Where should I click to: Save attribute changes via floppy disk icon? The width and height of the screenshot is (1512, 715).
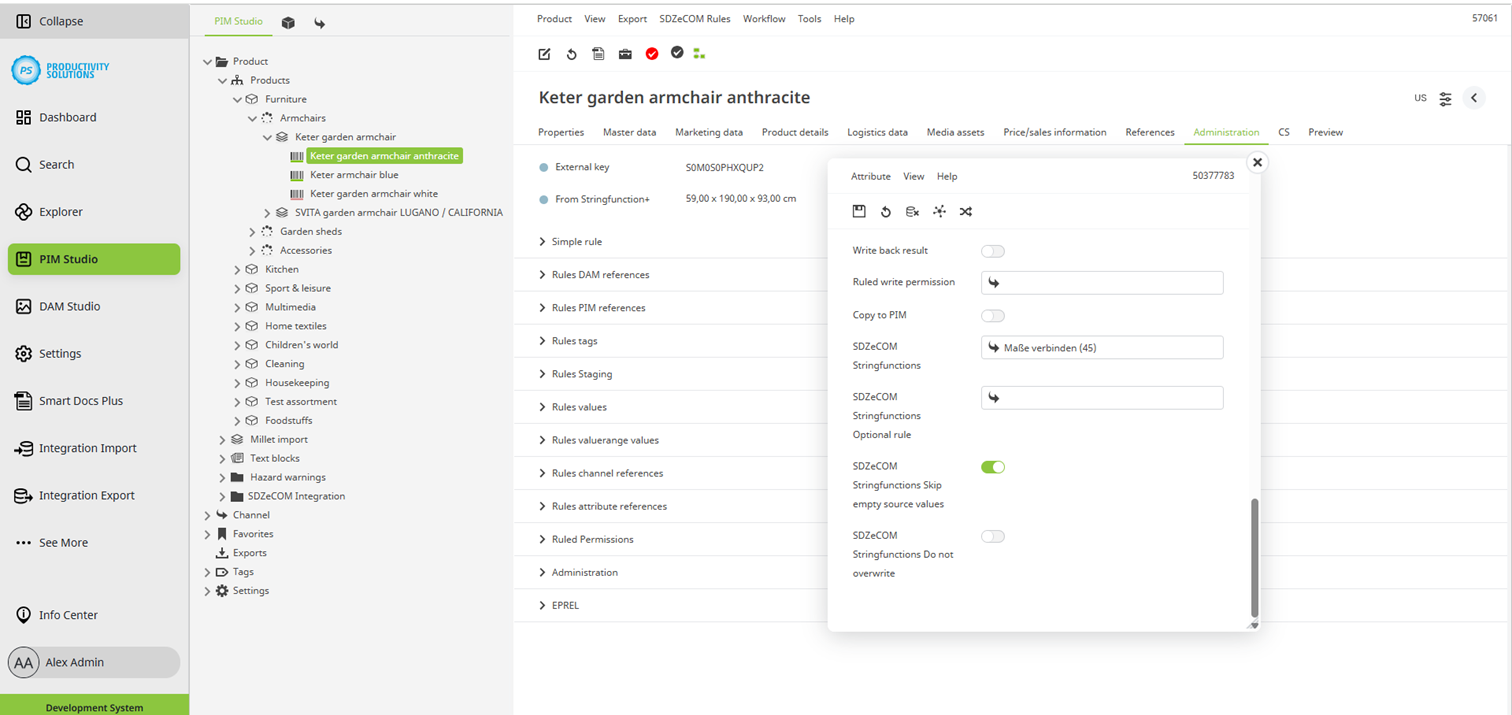coord(859,211)
